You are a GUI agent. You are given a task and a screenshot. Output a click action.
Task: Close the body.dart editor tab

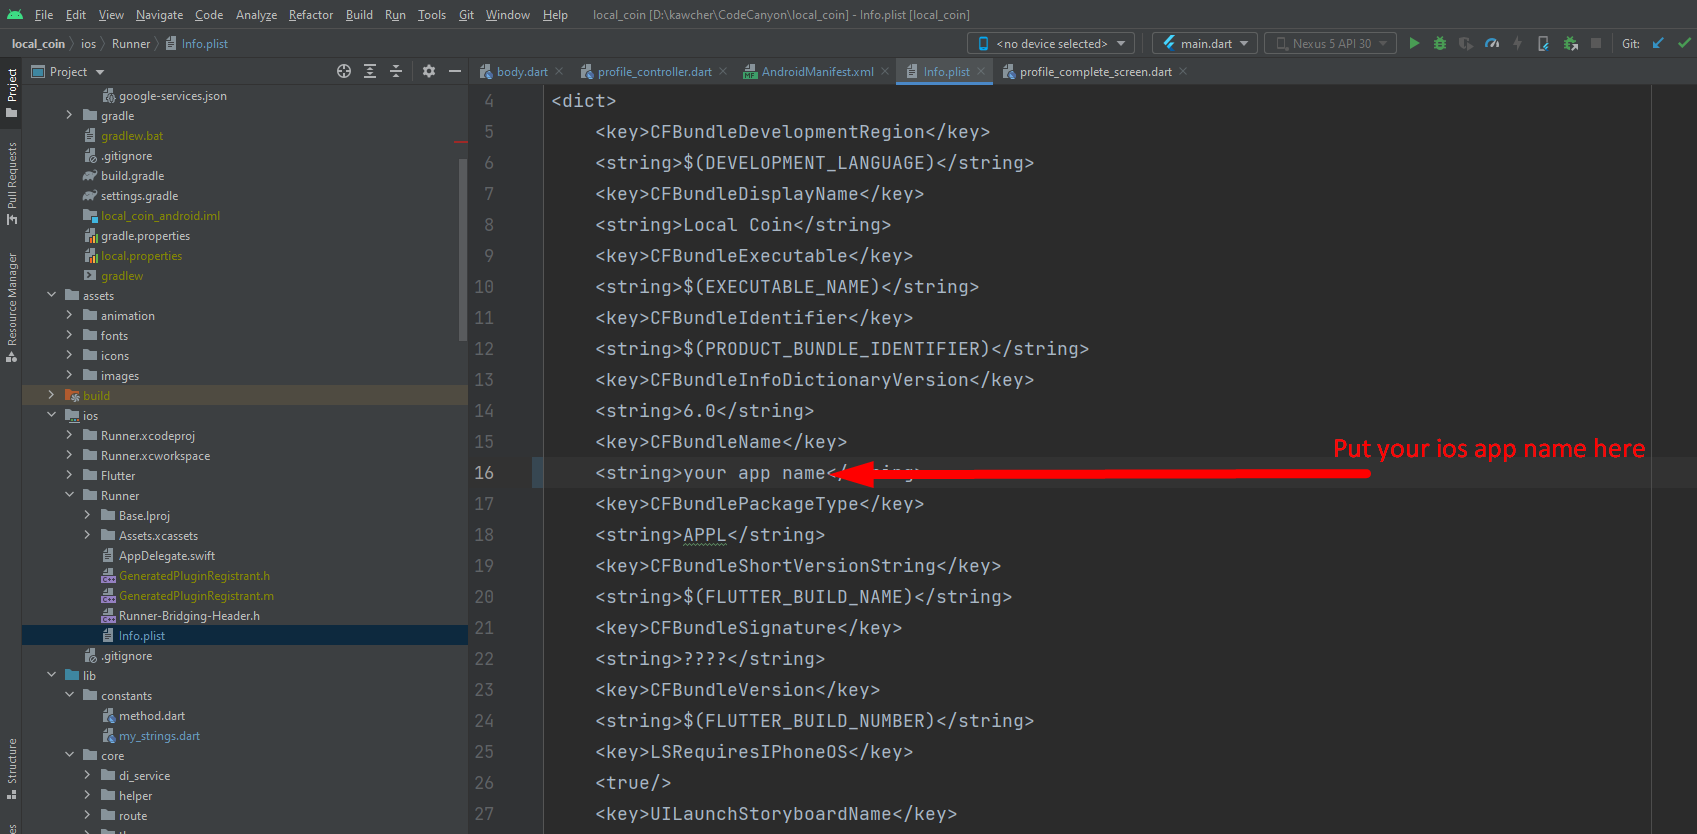click(559, 72)
